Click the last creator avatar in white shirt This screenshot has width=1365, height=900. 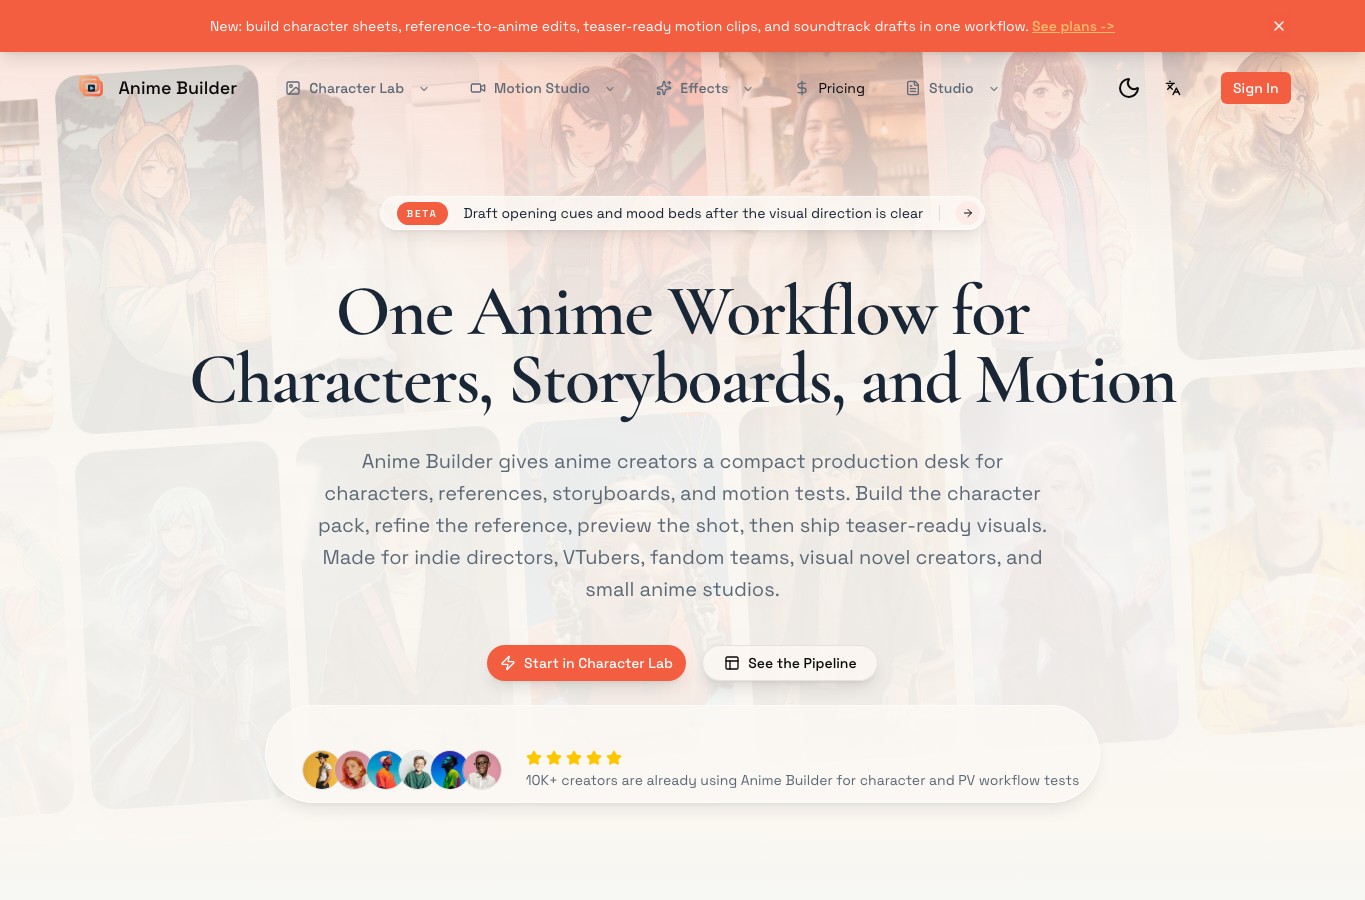click(482, 770)
